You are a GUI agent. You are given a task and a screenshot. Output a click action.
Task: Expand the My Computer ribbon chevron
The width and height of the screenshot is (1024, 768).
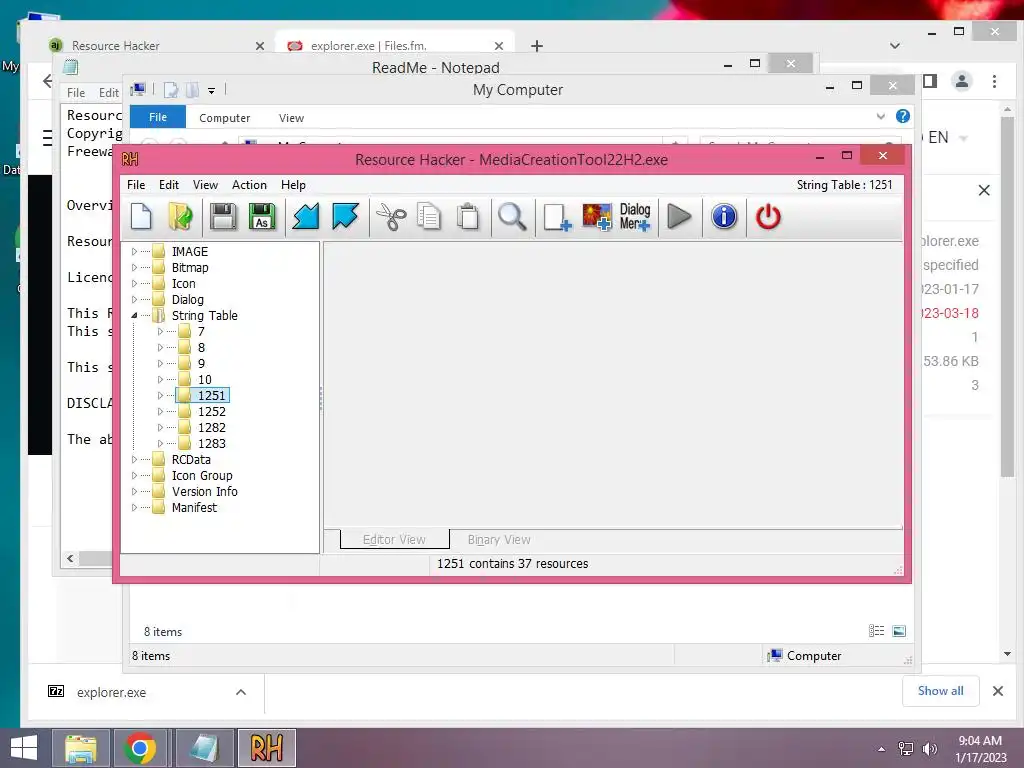[880, 116]
